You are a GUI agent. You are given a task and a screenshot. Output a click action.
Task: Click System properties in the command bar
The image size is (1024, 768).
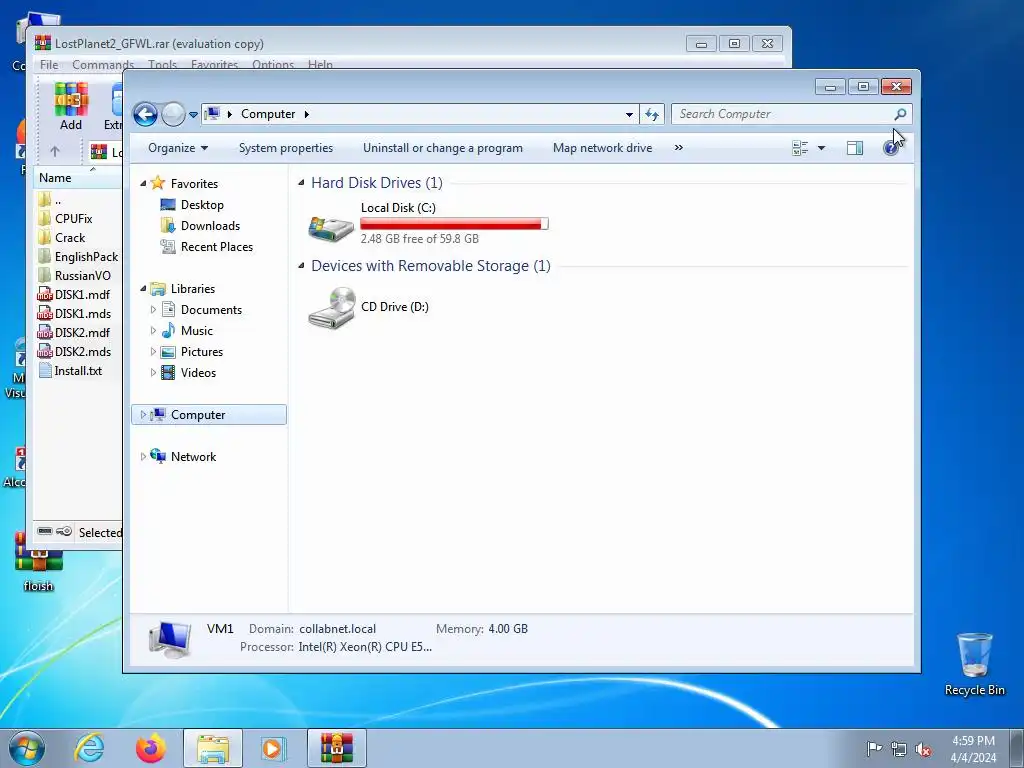[x=285, y=148]
